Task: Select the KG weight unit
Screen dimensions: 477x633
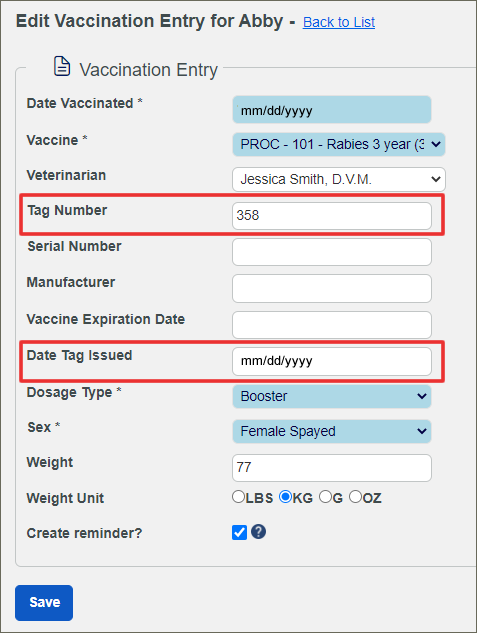Action: point(285,497)
